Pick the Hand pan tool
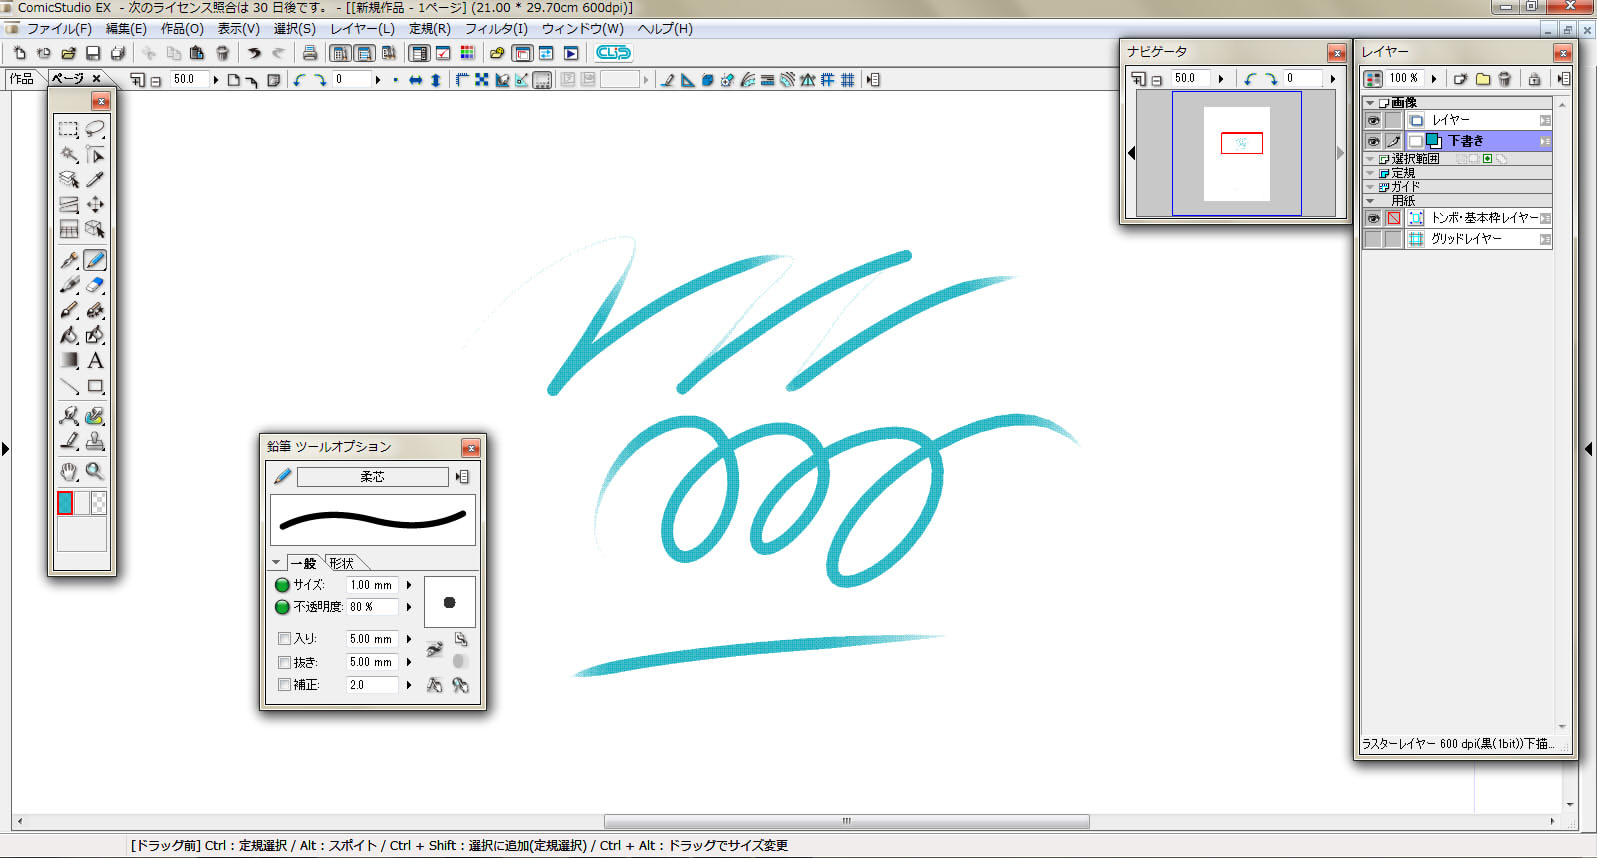The height and width of the screenshot is (858, 1597). (69, 471)
